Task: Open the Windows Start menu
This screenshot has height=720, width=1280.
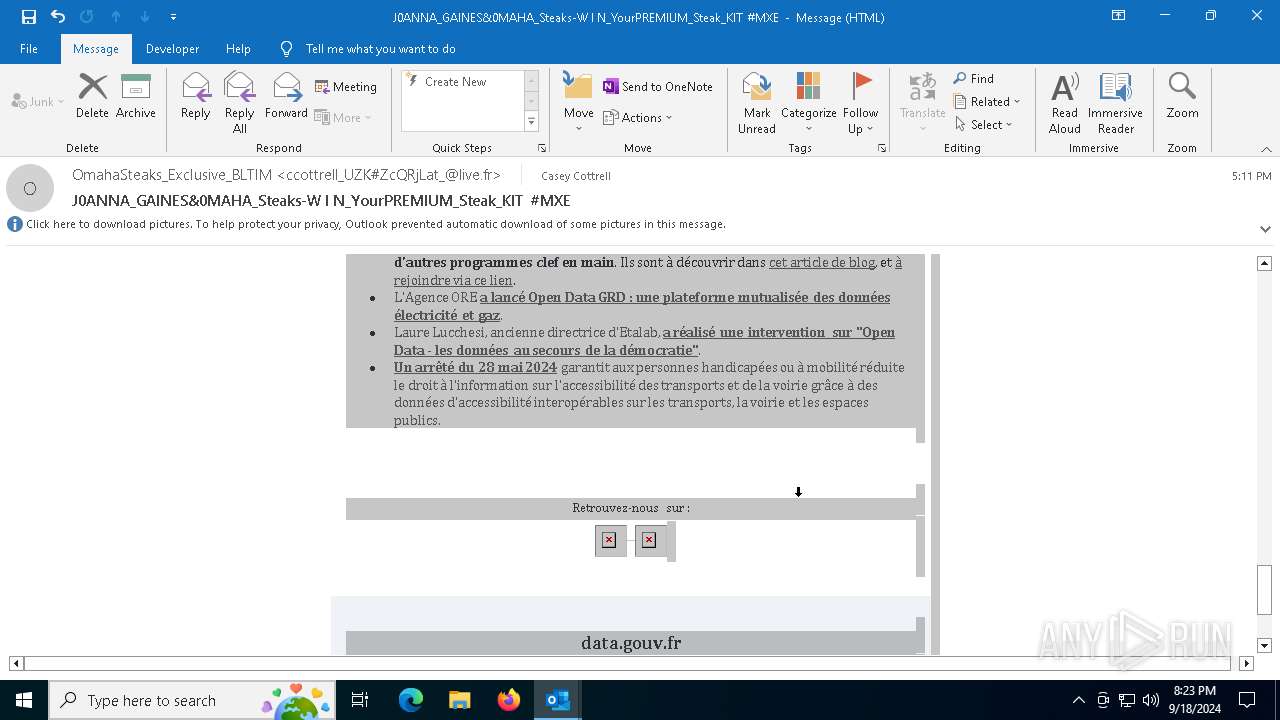Action: (23, 700)
